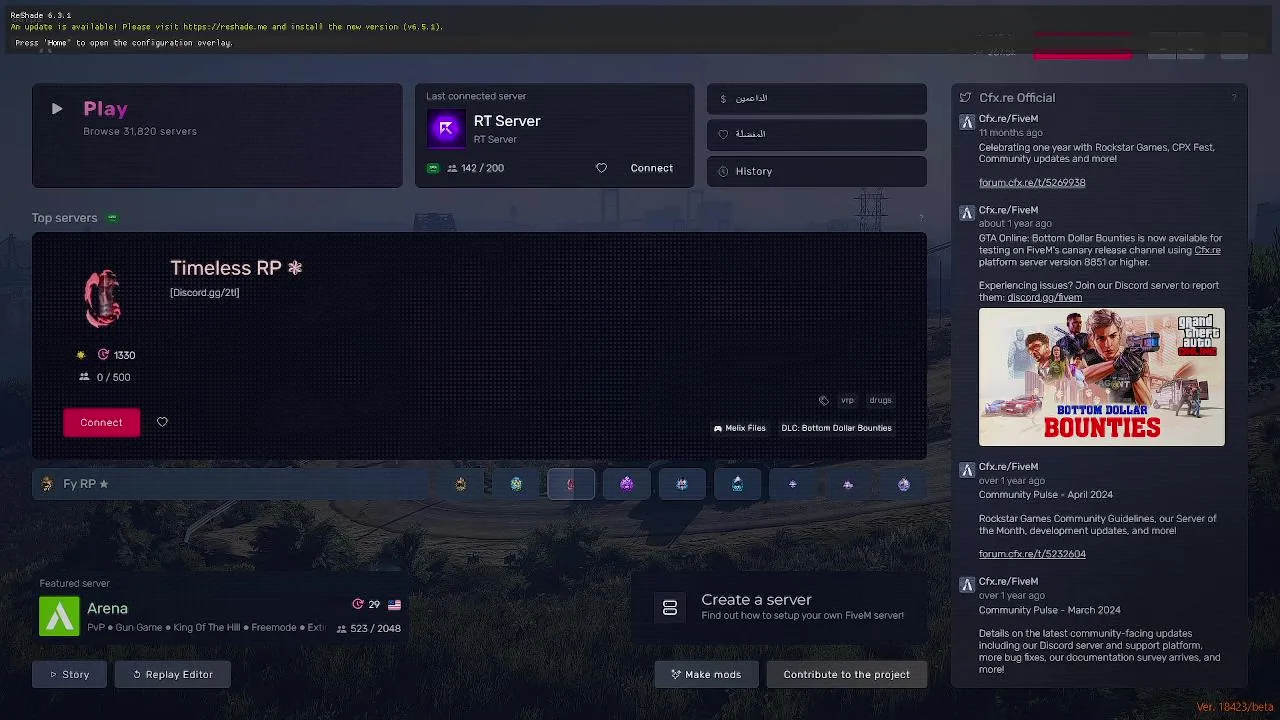
Task: Select the Fy RP ★ server row
Action: pyautogui.click(x=230, y=484)
